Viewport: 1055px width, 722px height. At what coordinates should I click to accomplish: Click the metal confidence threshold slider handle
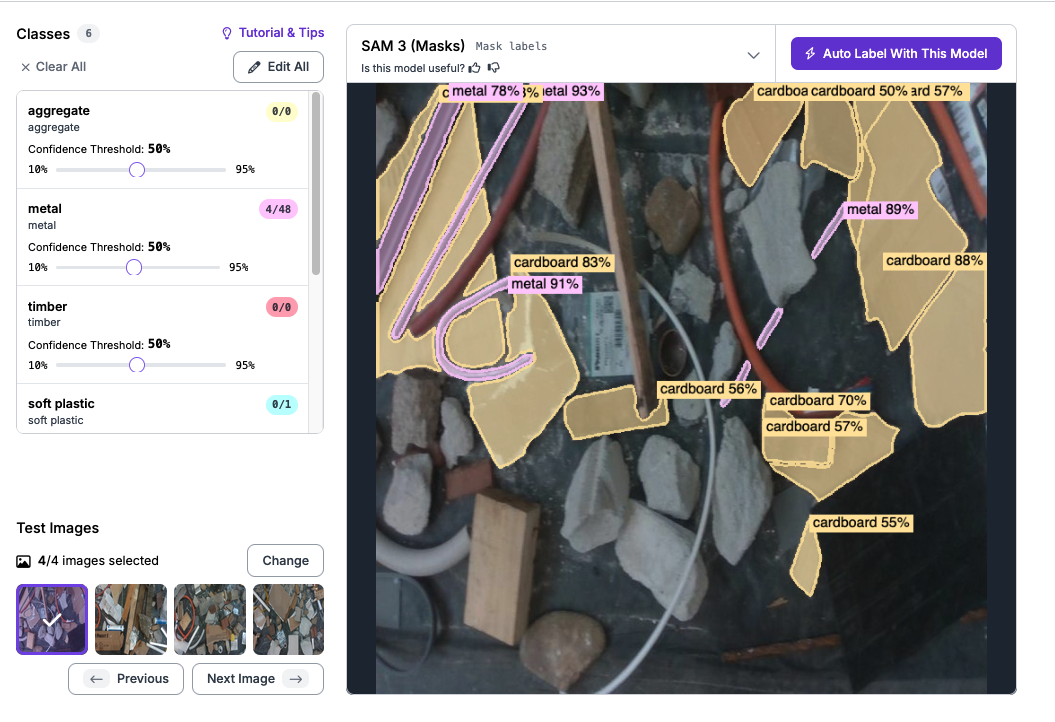134,267
